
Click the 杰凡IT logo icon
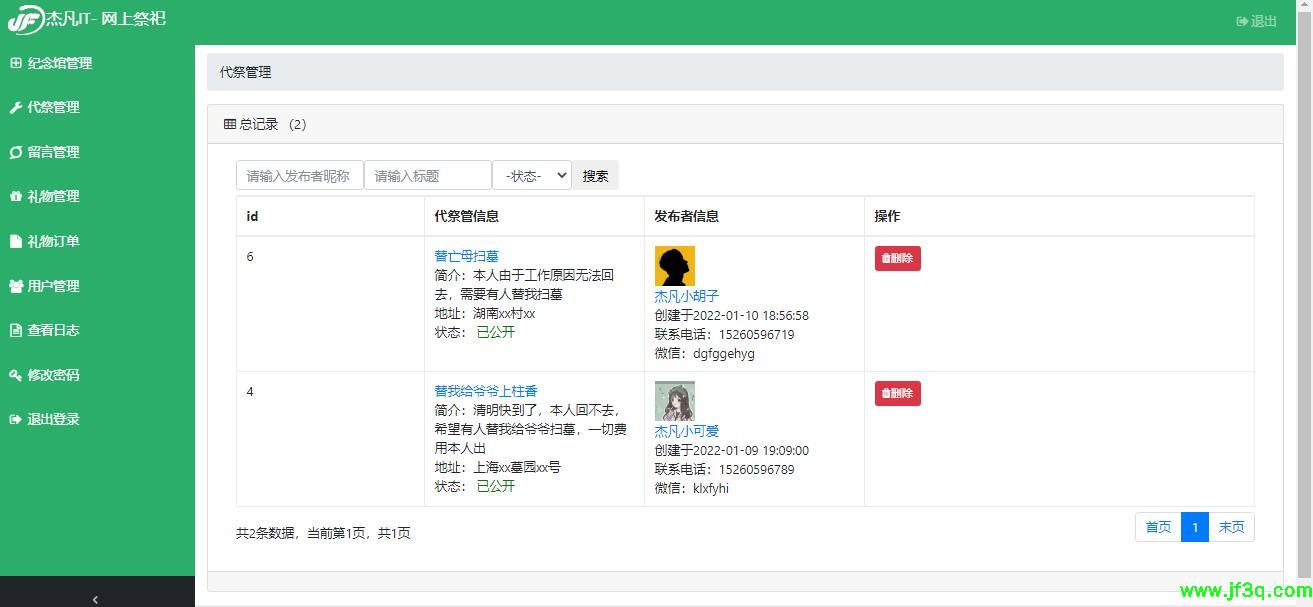[x=25, y=19]
